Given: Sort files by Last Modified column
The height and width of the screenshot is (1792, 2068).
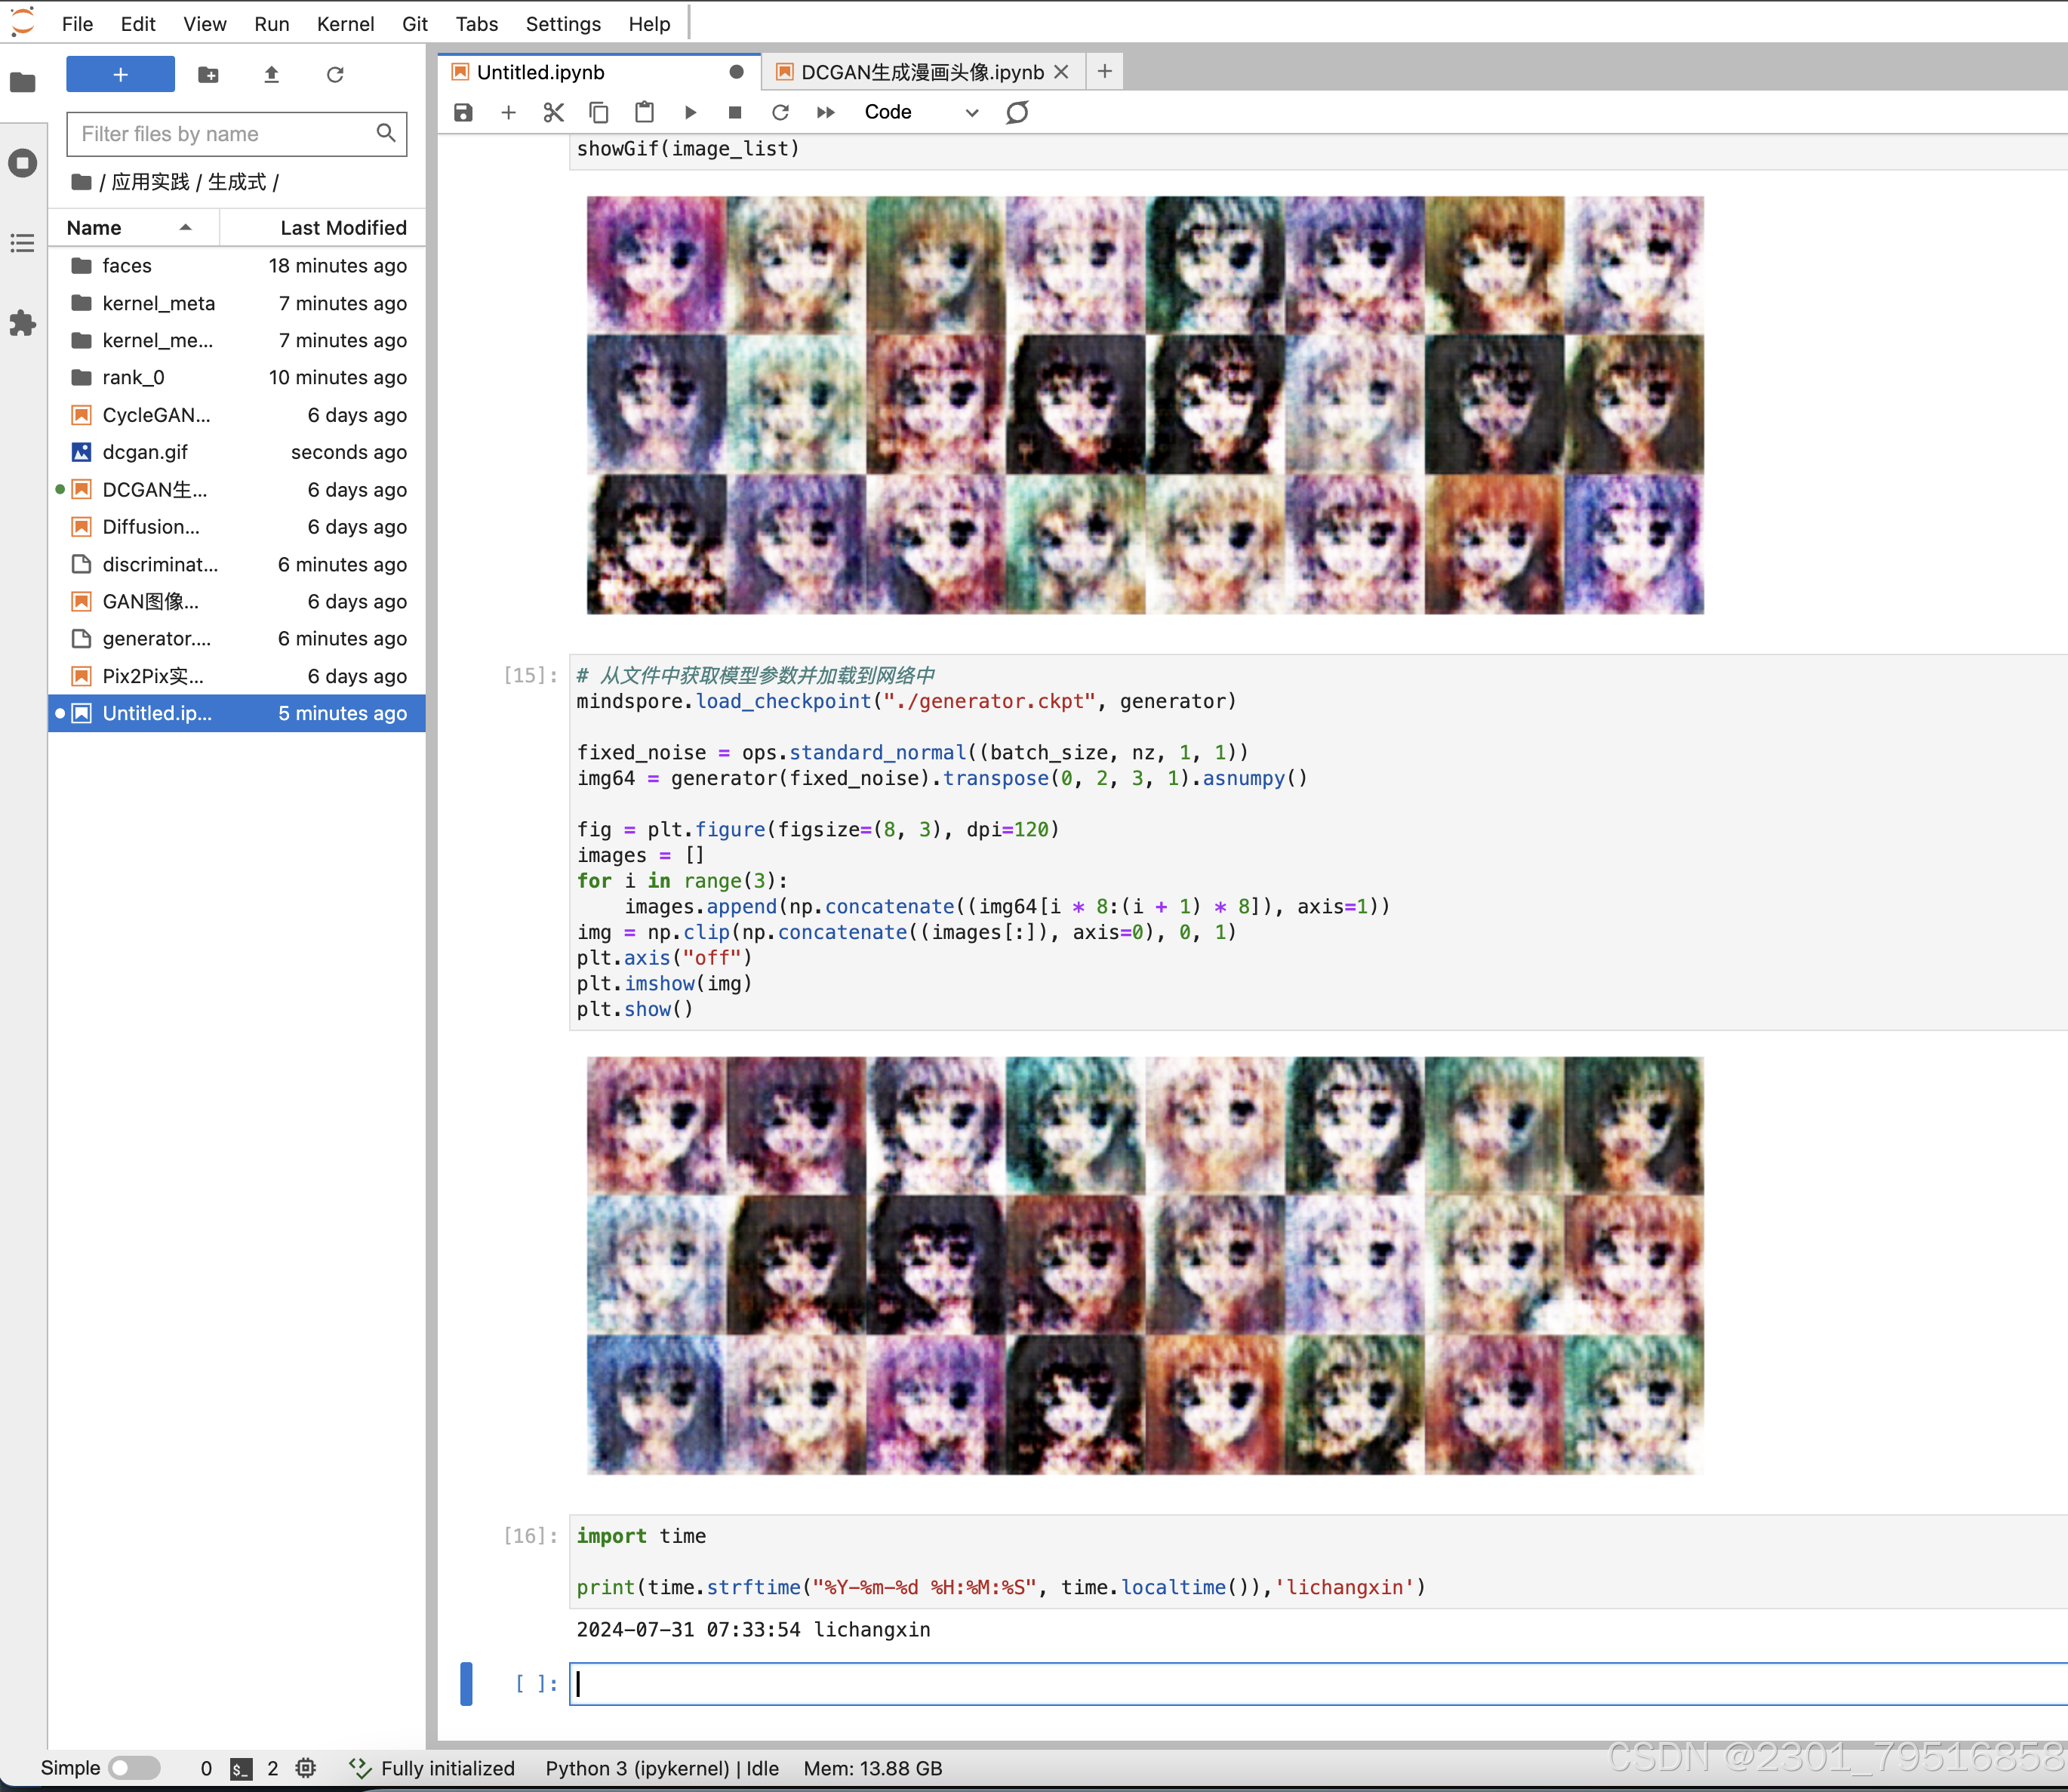Looking at the screenshot, I should tap(343, 227).
